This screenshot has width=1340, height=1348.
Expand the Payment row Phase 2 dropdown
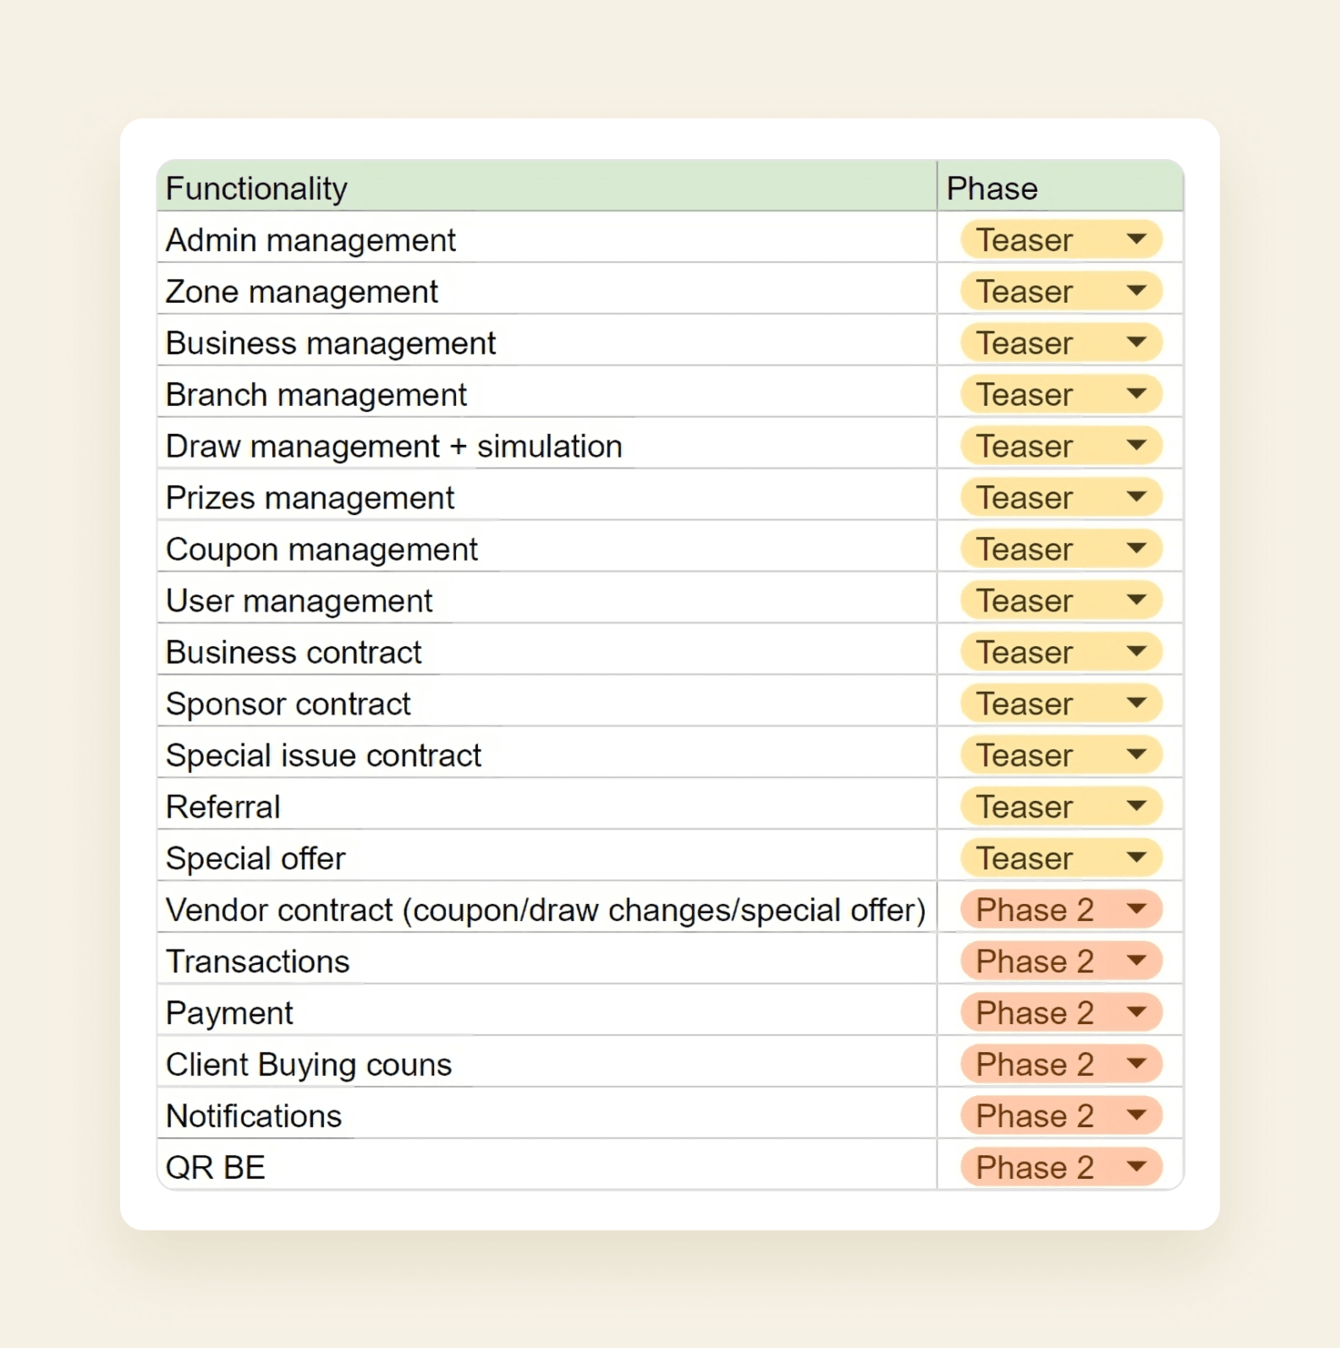pyautogui.click(x=1136, y=1012)
